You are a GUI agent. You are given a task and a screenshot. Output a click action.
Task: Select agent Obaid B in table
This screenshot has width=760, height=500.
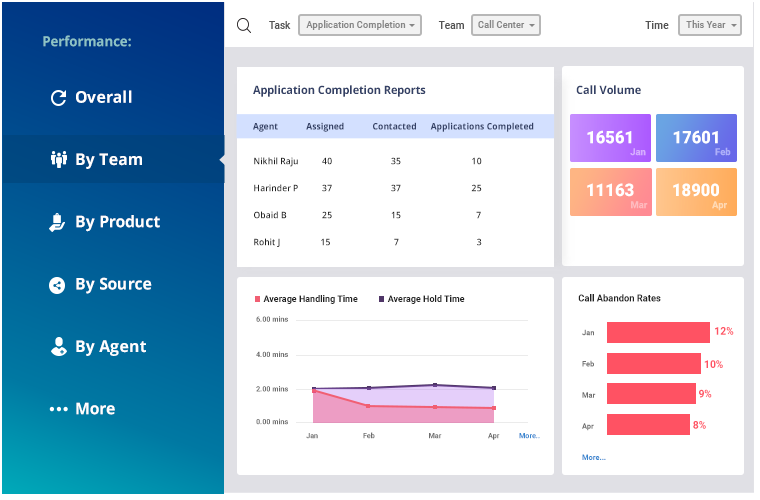(x=270, y=215)
